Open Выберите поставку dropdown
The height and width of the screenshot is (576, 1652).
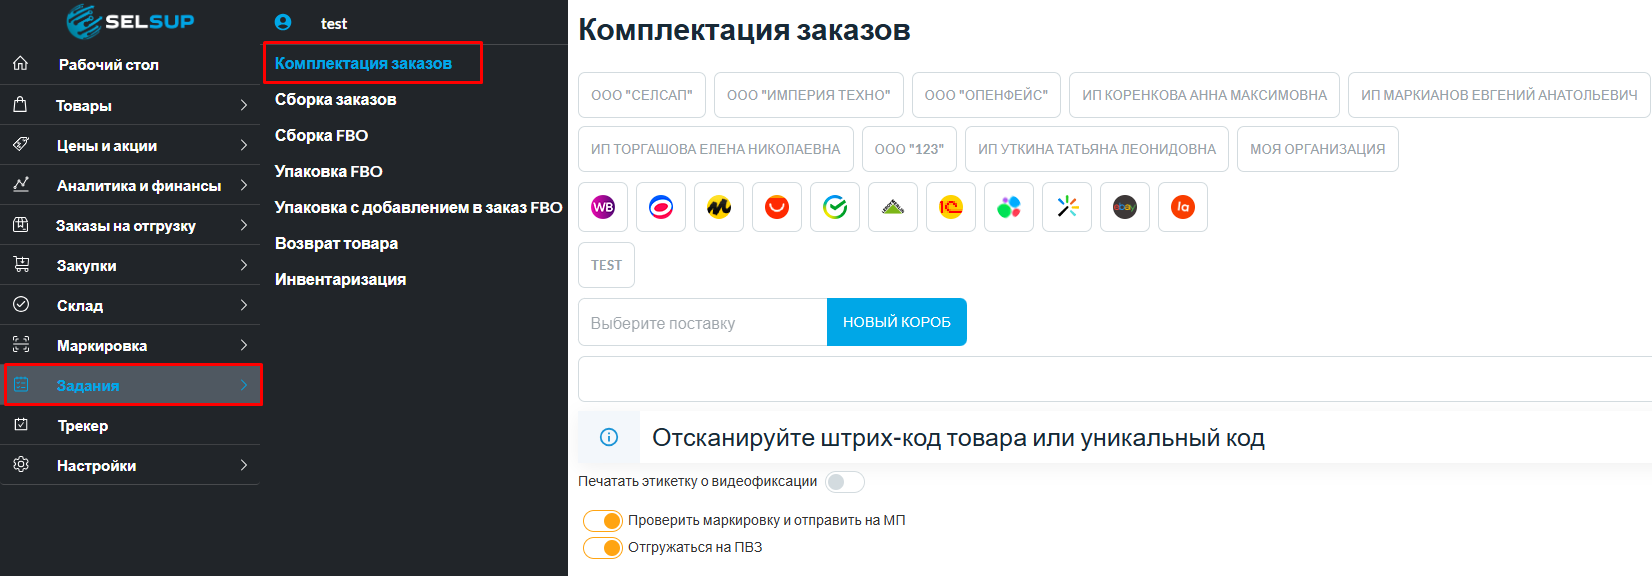[703, 322]
